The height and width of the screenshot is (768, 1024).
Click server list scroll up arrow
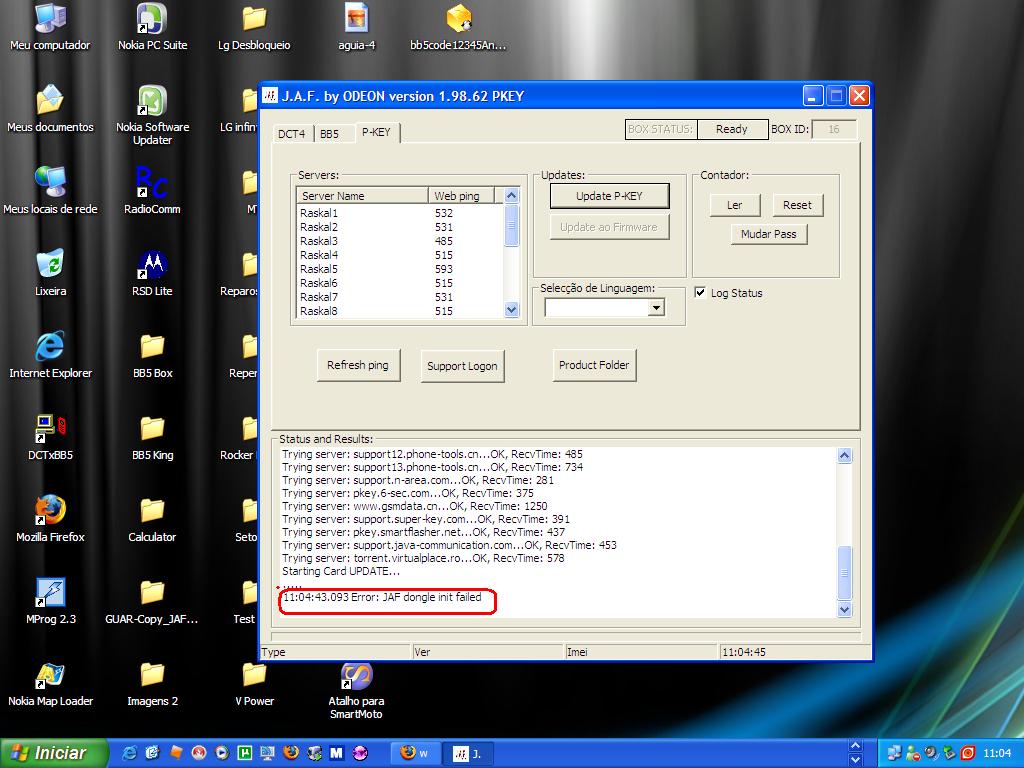(x=511, y=195)
